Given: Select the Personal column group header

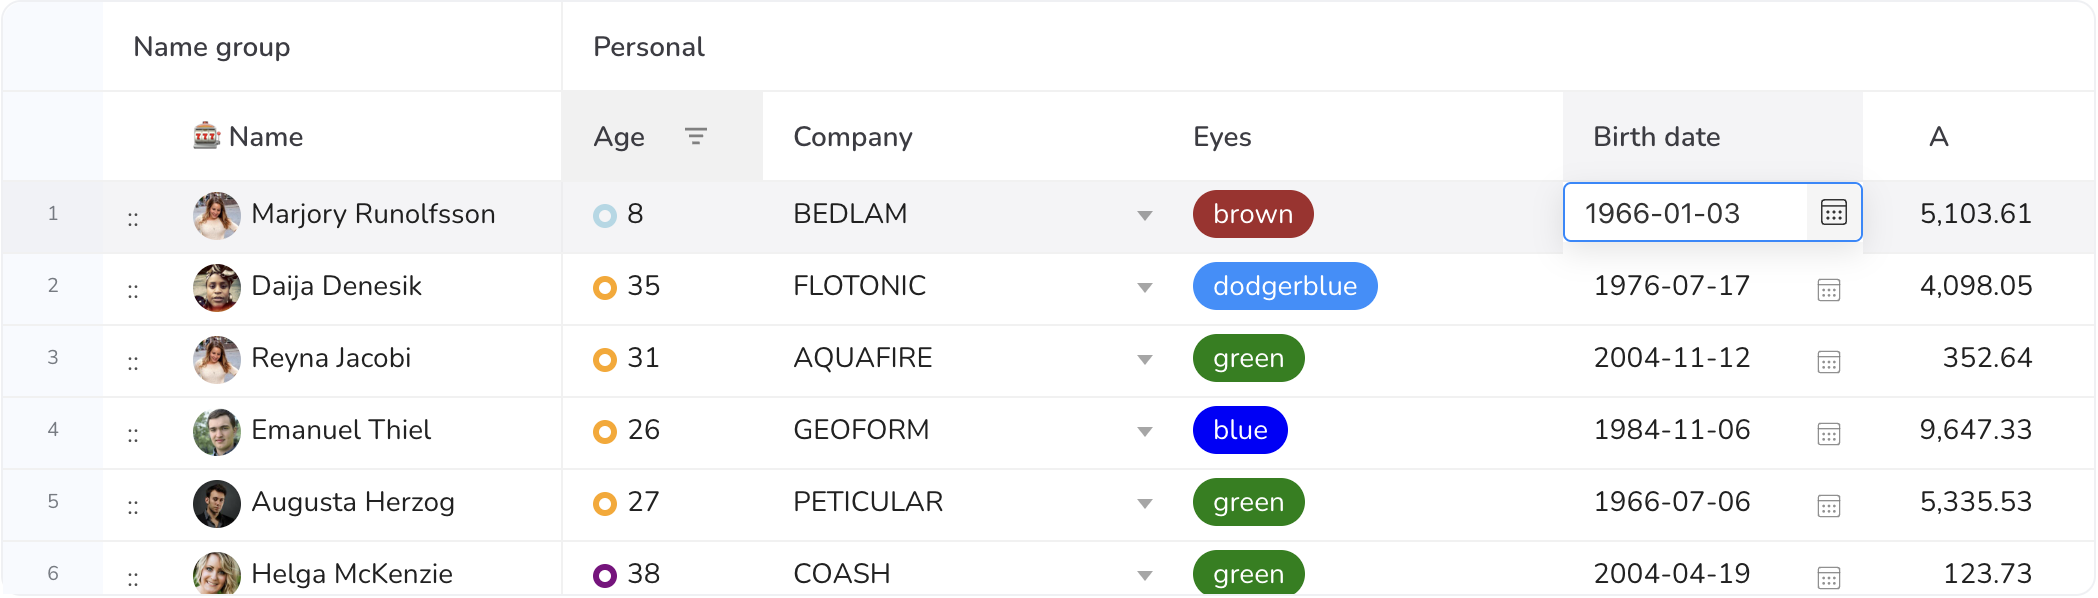Looking at the screenshot, I should (649, 47).
